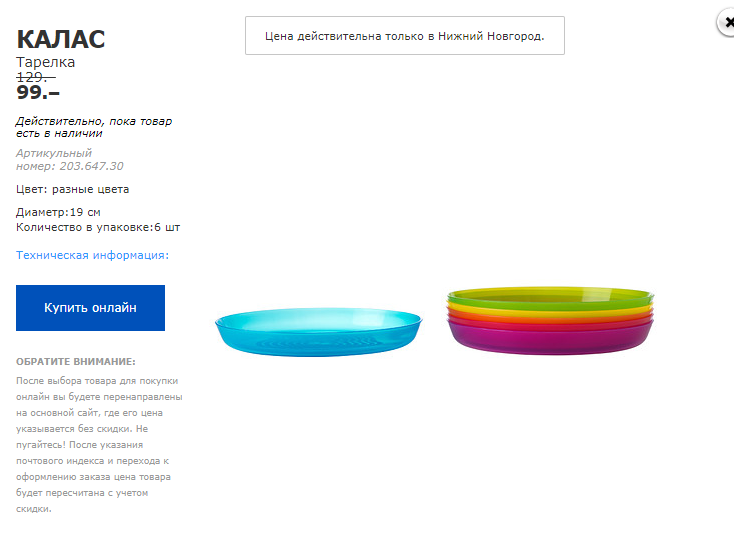Click the crossed-out old price 129

pyautogui.click(x=35, y=76)
